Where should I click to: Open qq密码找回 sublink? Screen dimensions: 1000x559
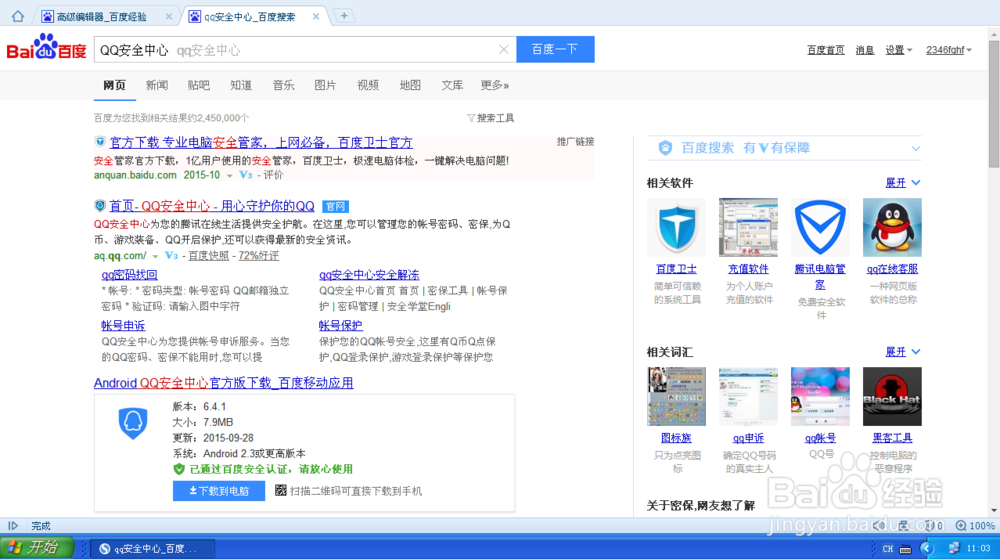129,275
